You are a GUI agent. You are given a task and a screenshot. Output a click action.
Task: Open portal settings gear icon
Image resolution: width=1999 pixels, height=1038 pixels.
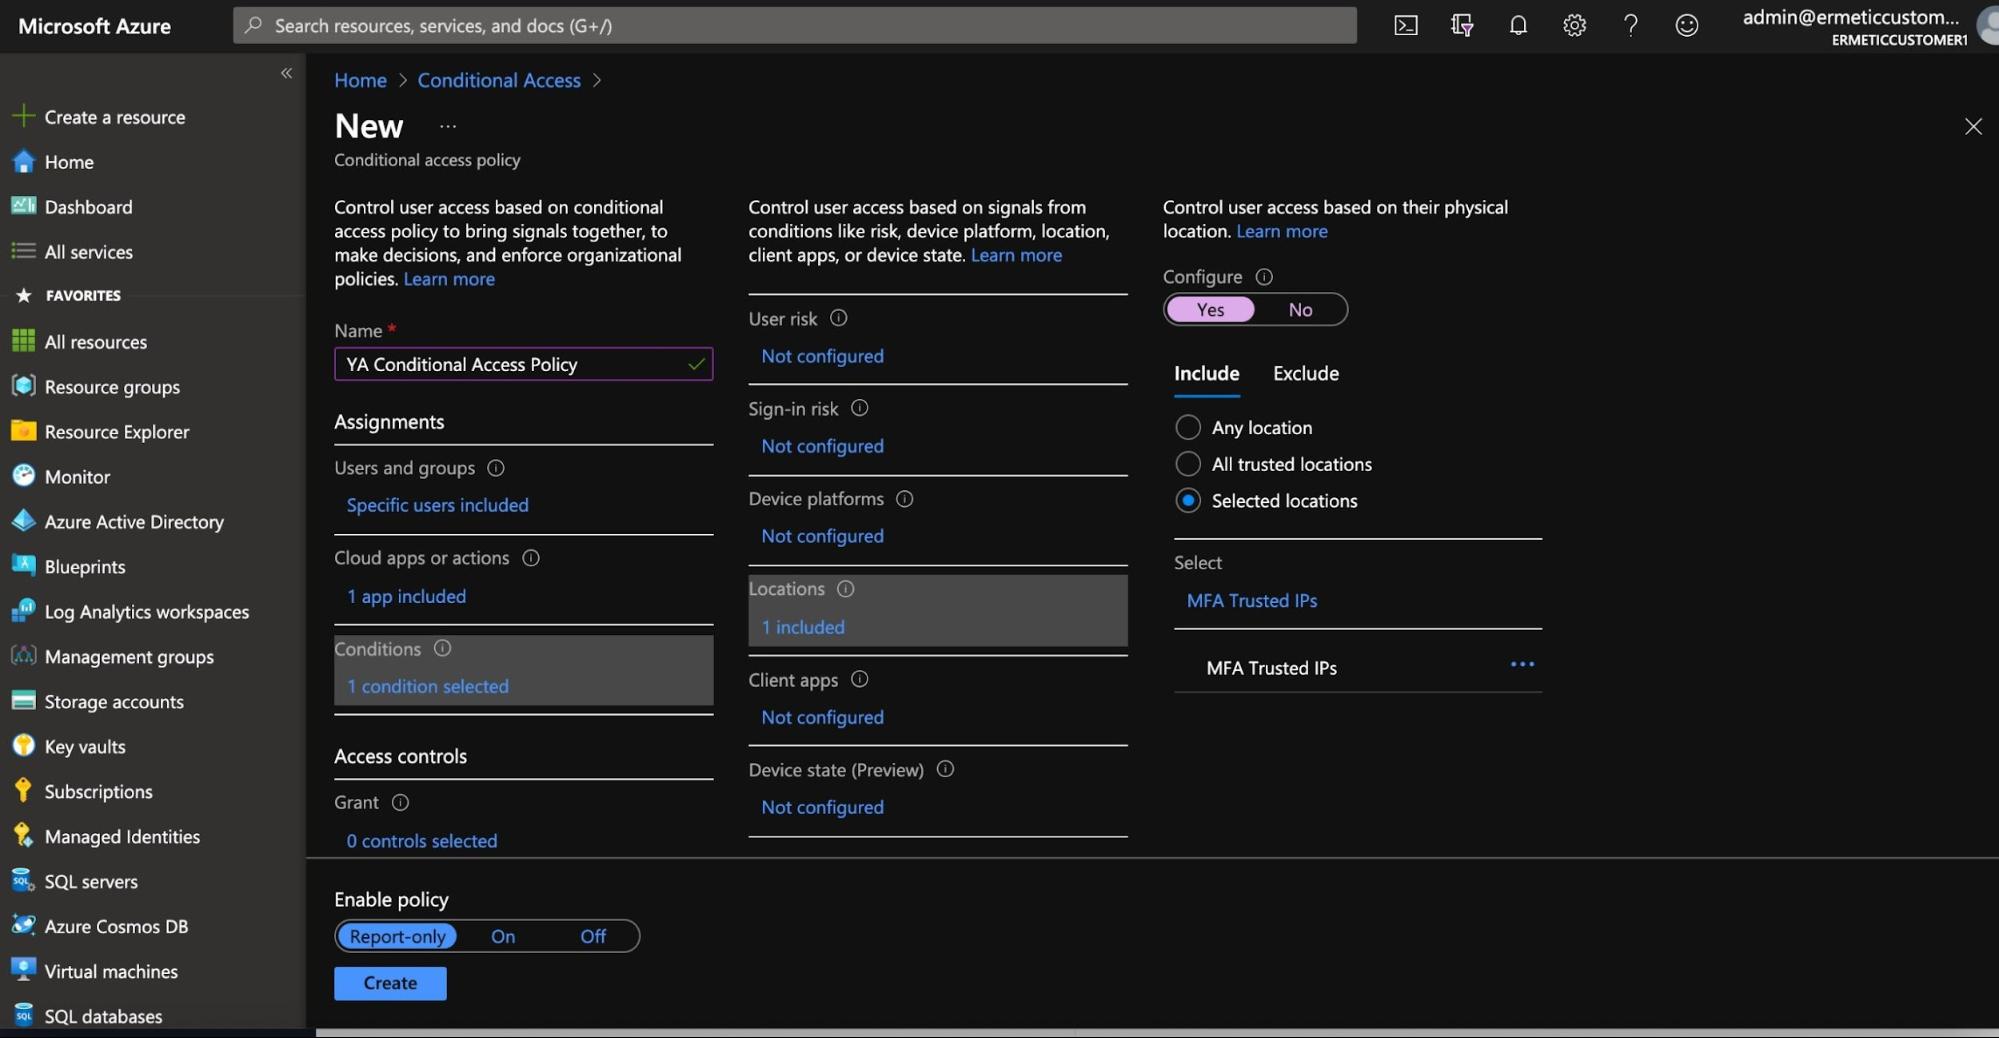[1574, 25]
